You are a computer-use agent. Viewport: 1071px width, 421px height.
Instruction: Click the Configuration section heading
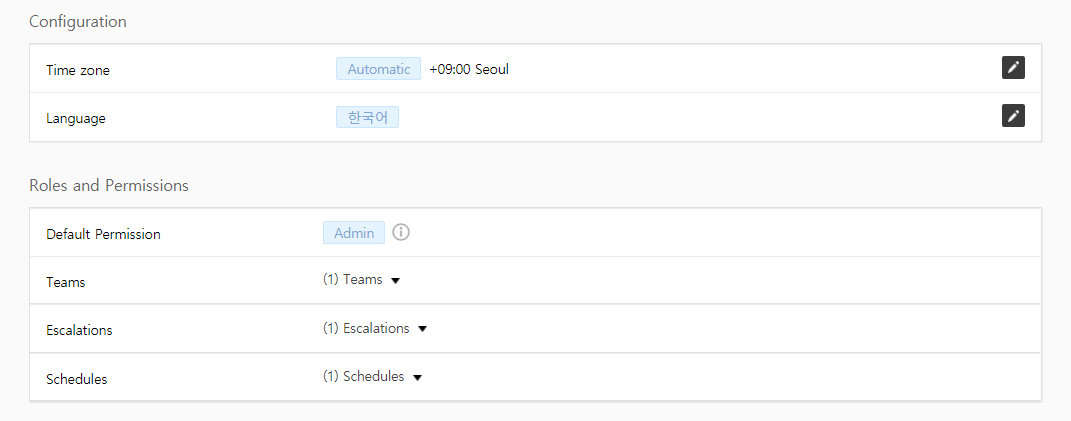tap(78, 21)
